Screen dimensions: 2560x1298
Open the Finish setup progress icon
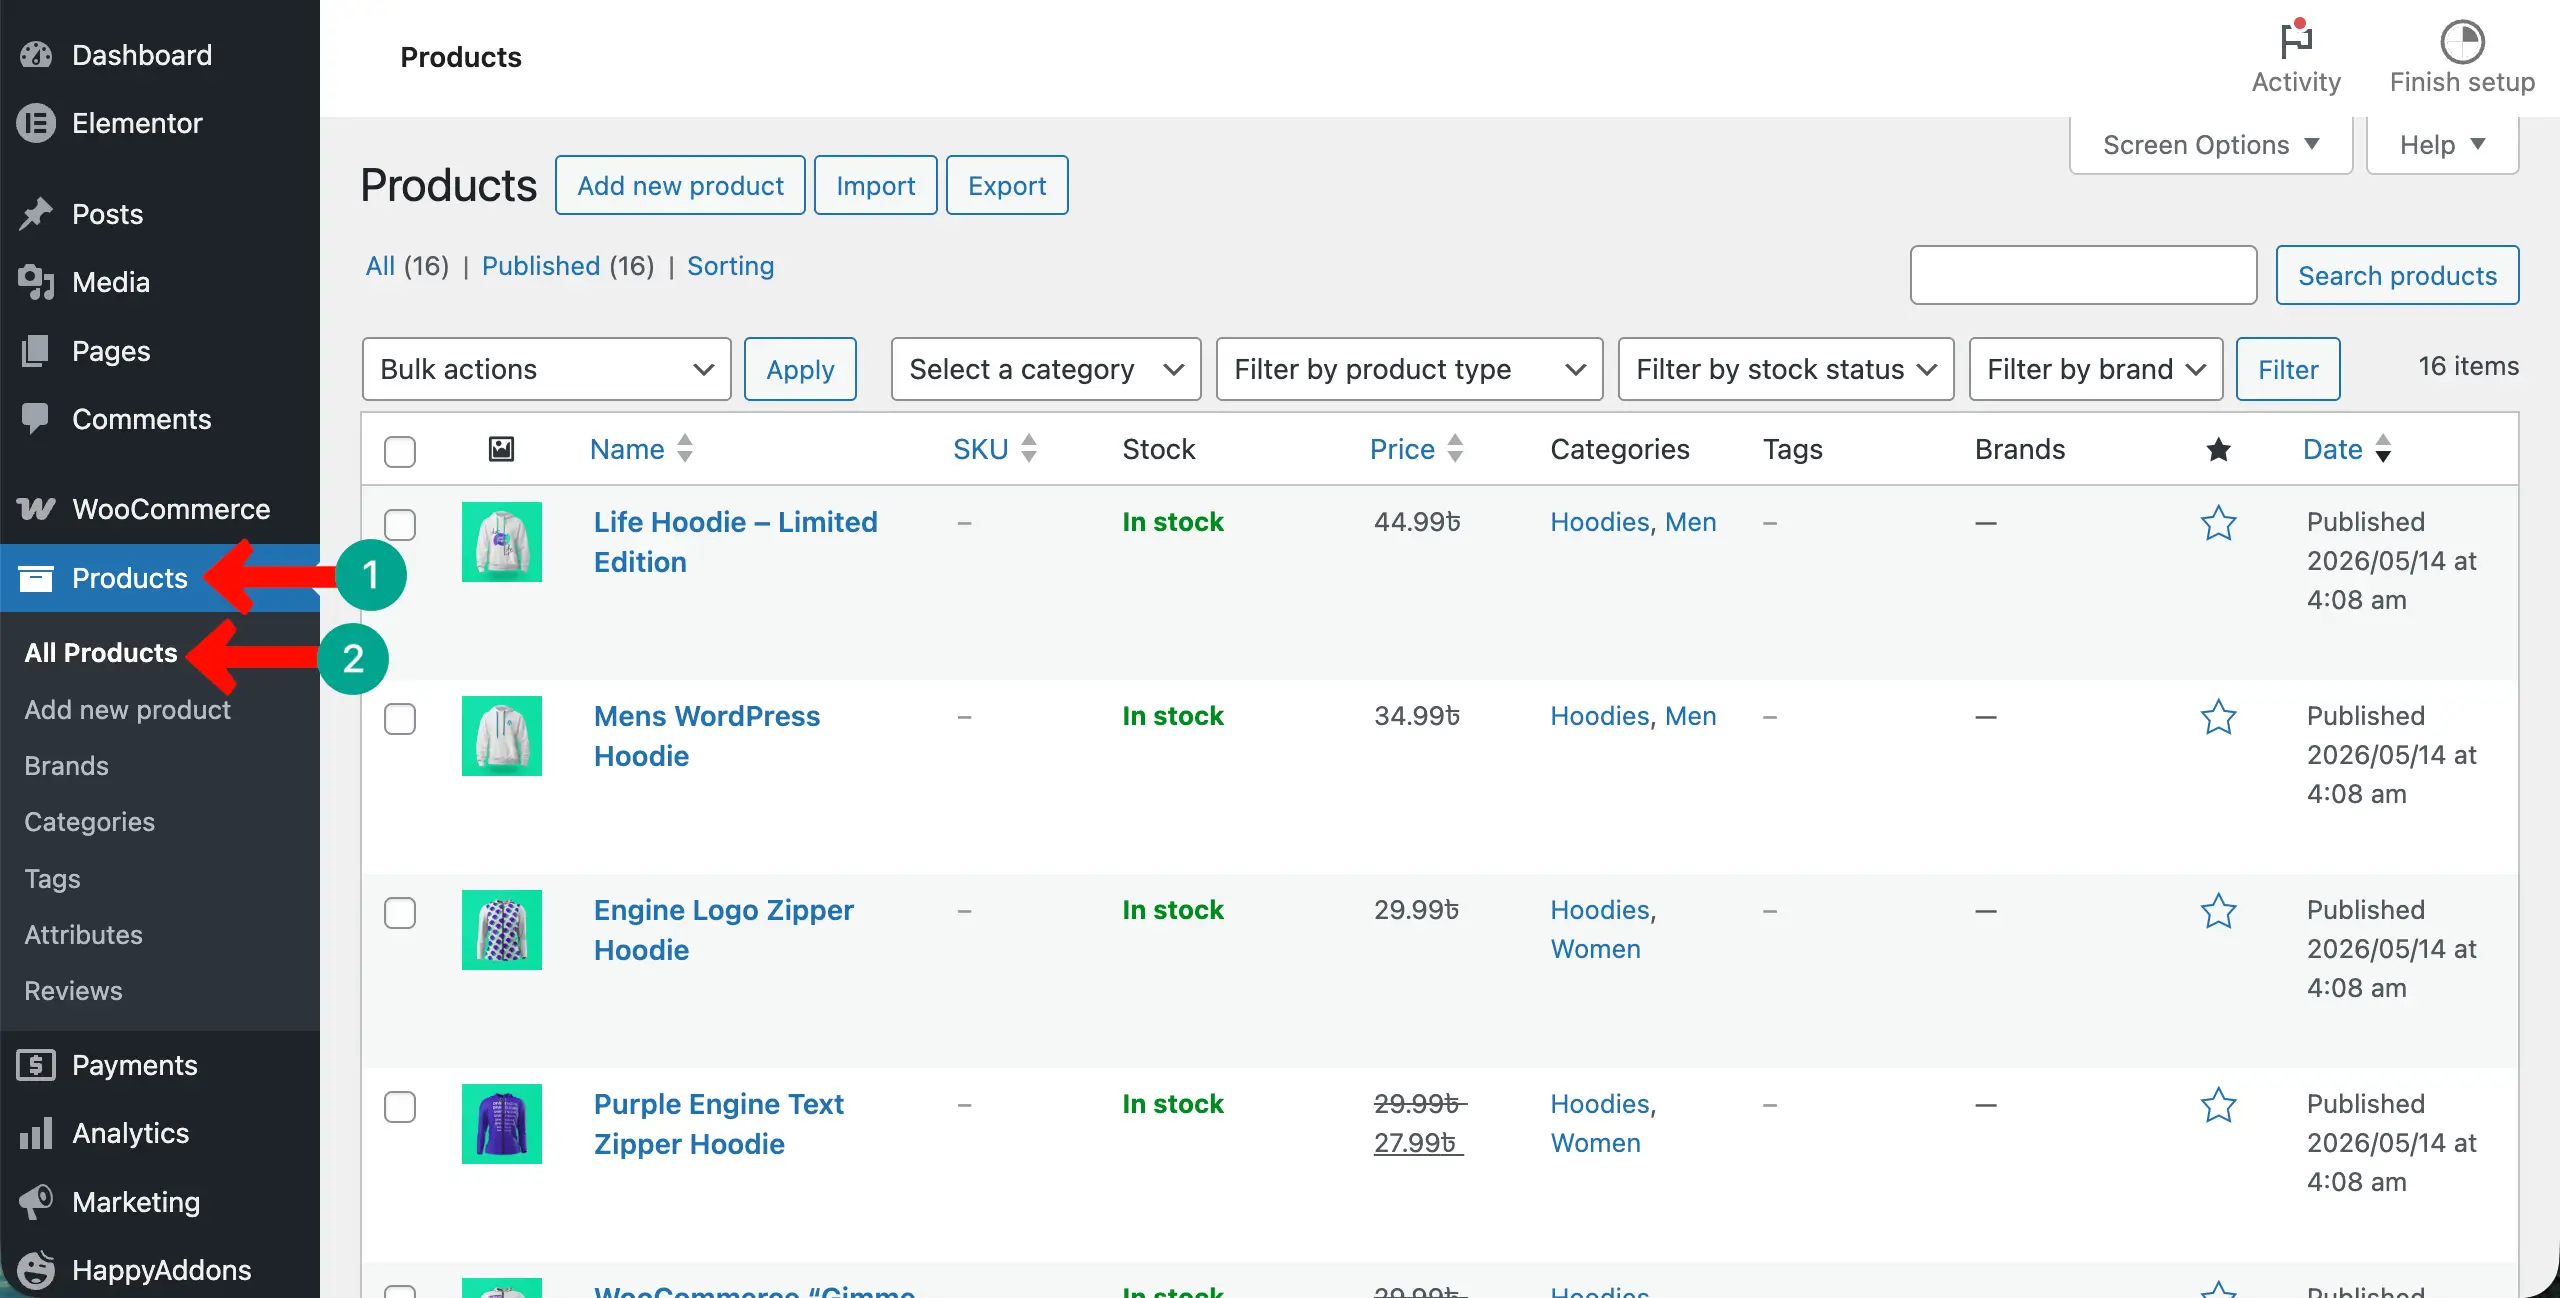2462,42
